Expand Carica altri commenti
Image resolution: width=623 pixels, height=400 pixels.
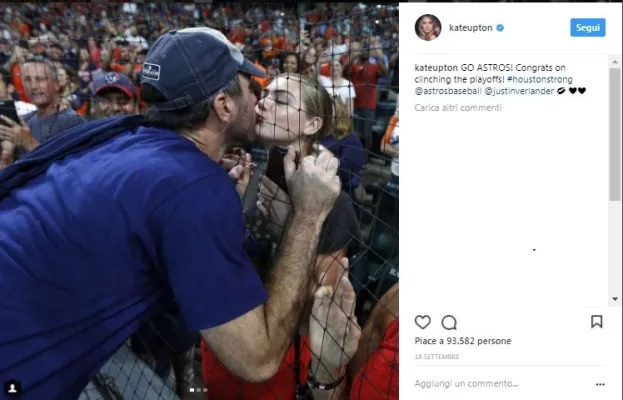click(x=458, y=108)
